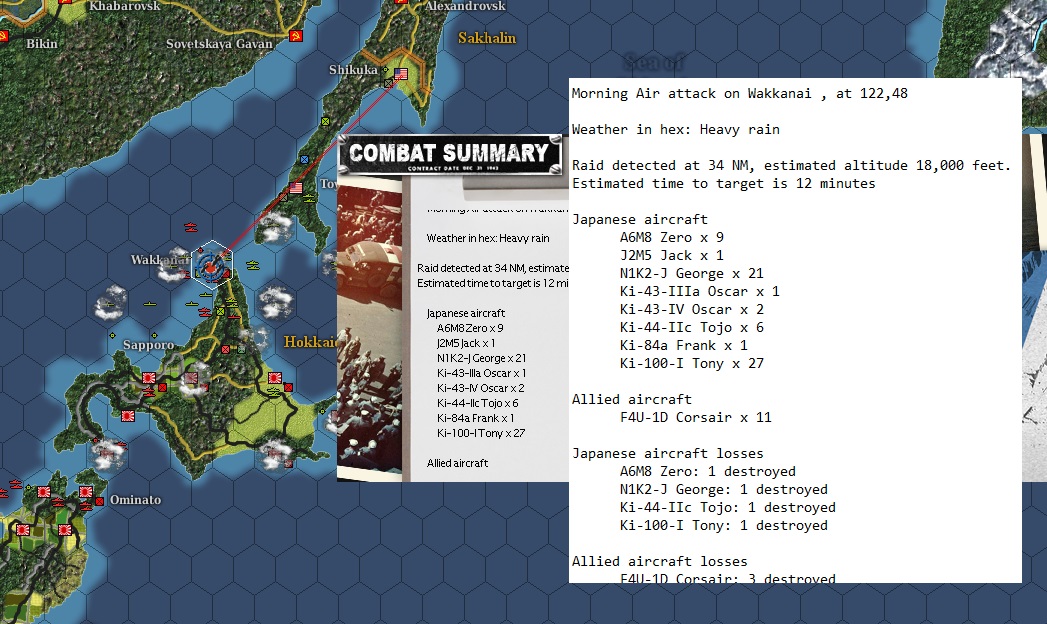Screen dimensions: 1047x624
Task: Select the green unit marker south of Wakkanai
Action: 220,311
